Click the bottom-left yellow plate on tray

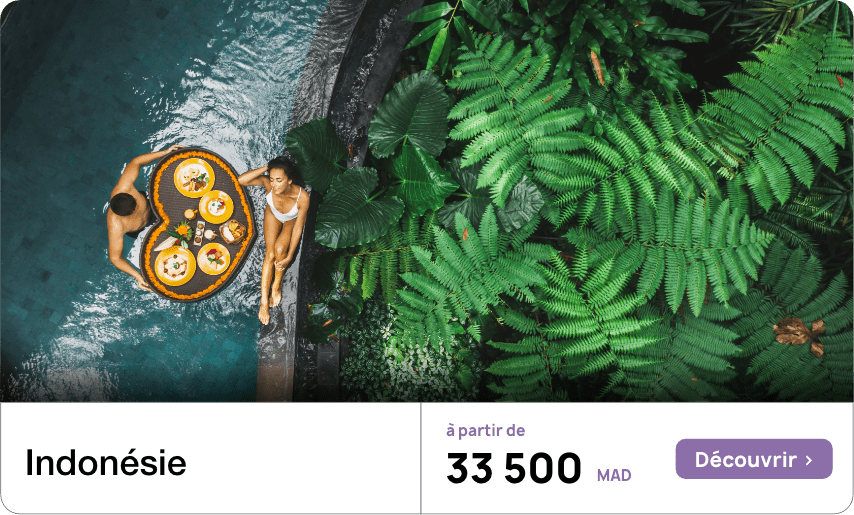click(x=175, y=265)
